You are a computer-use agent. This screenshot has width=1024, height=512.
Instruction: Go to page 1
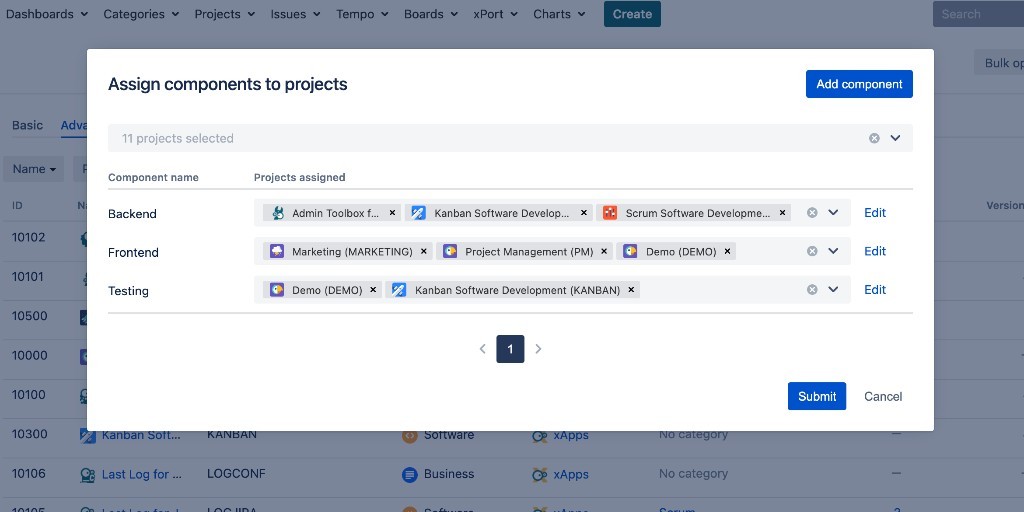pos(510,349)
